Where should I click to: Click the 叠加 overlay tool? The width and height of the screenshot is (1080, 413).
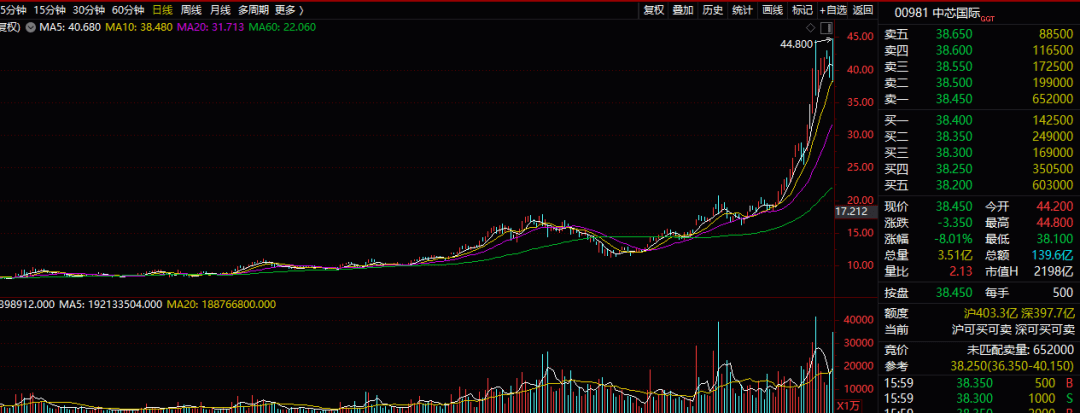[x=683, y=10]
